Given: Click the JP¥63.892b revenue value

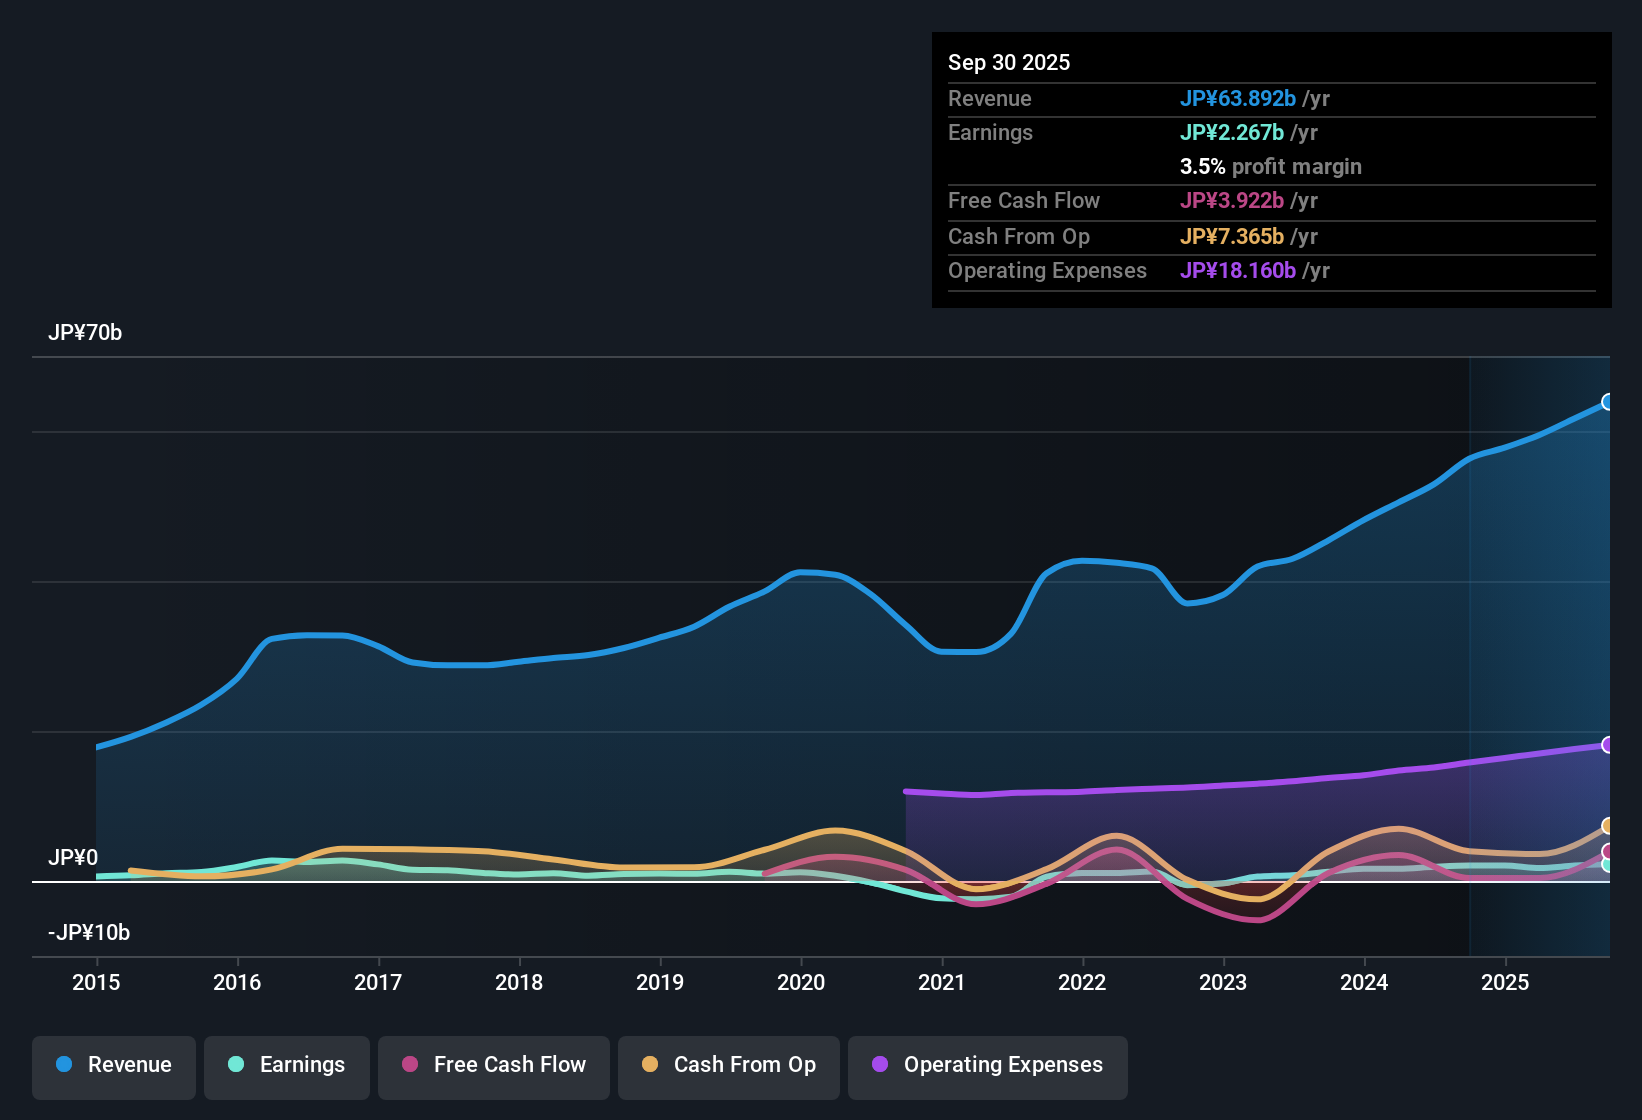Looking at the screenshot, I should pos(1239,99).
